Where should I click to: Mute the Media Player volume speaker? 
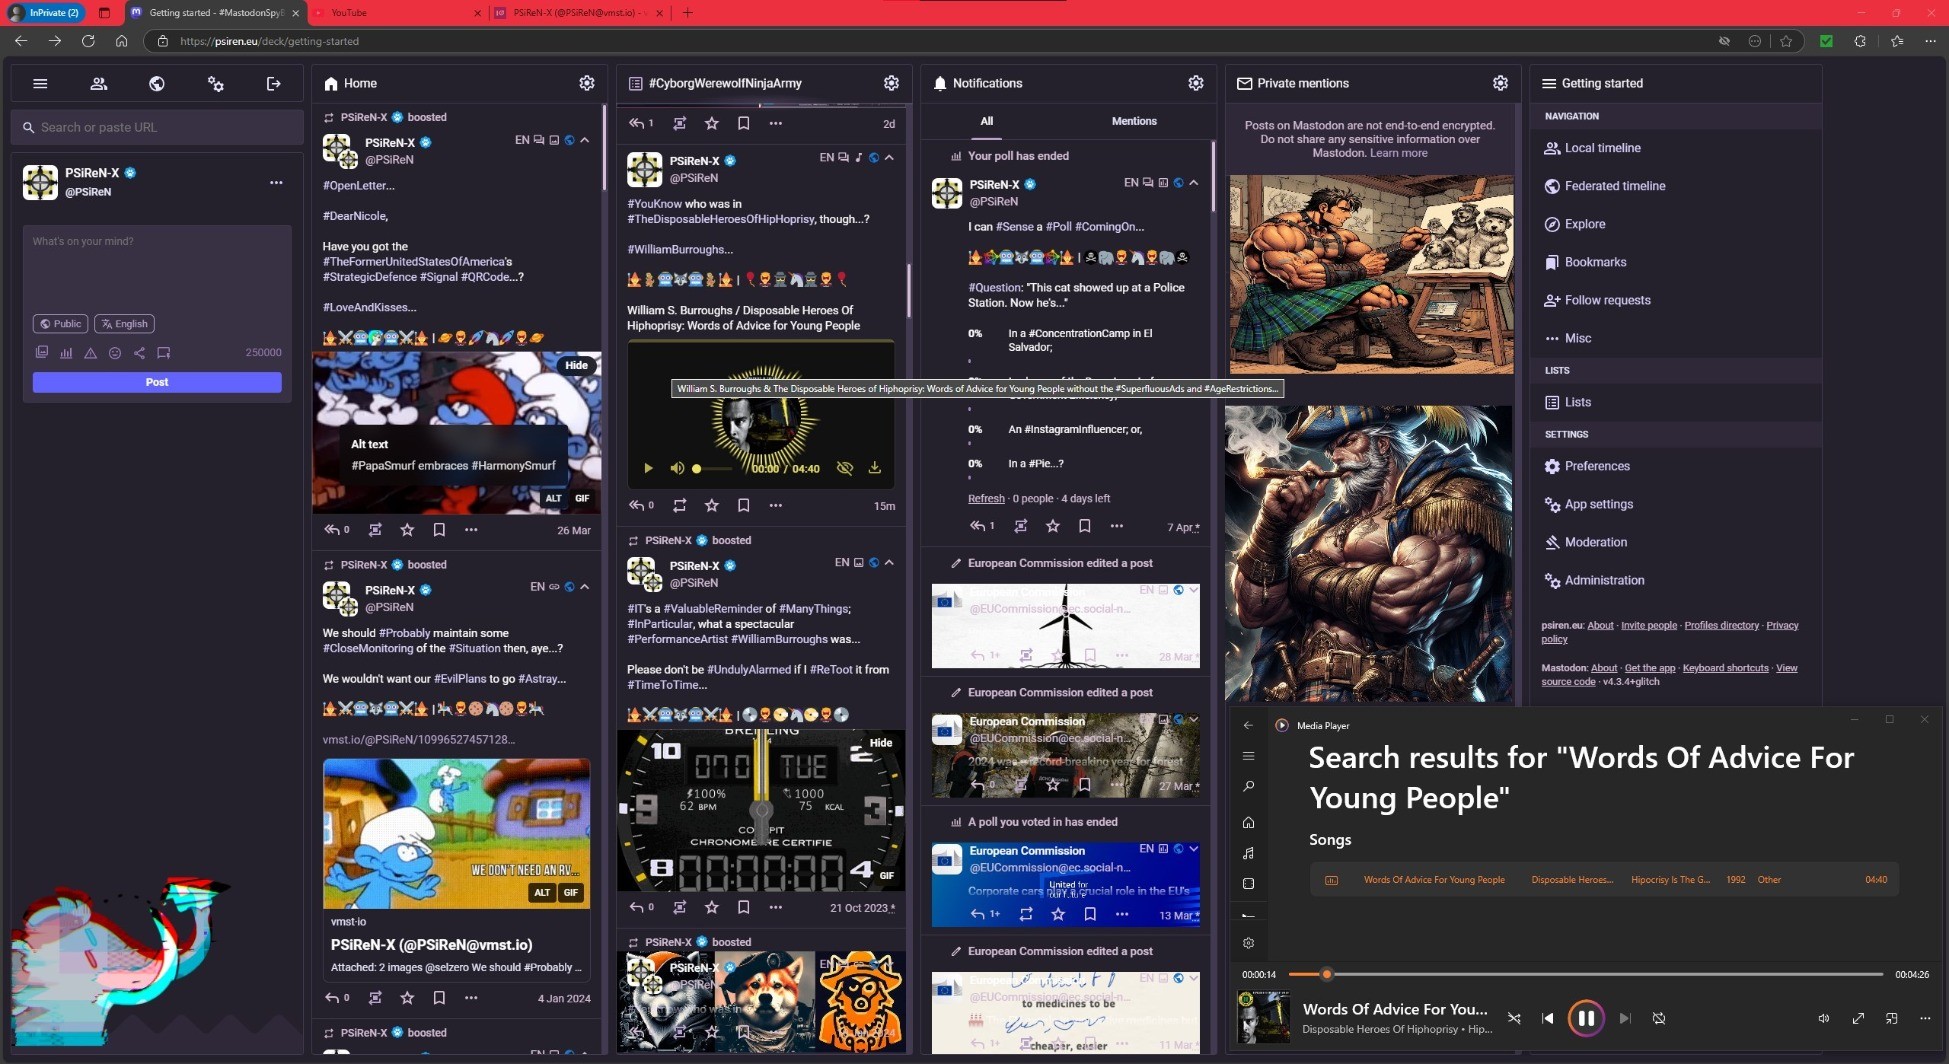tap(1824, 1018)
